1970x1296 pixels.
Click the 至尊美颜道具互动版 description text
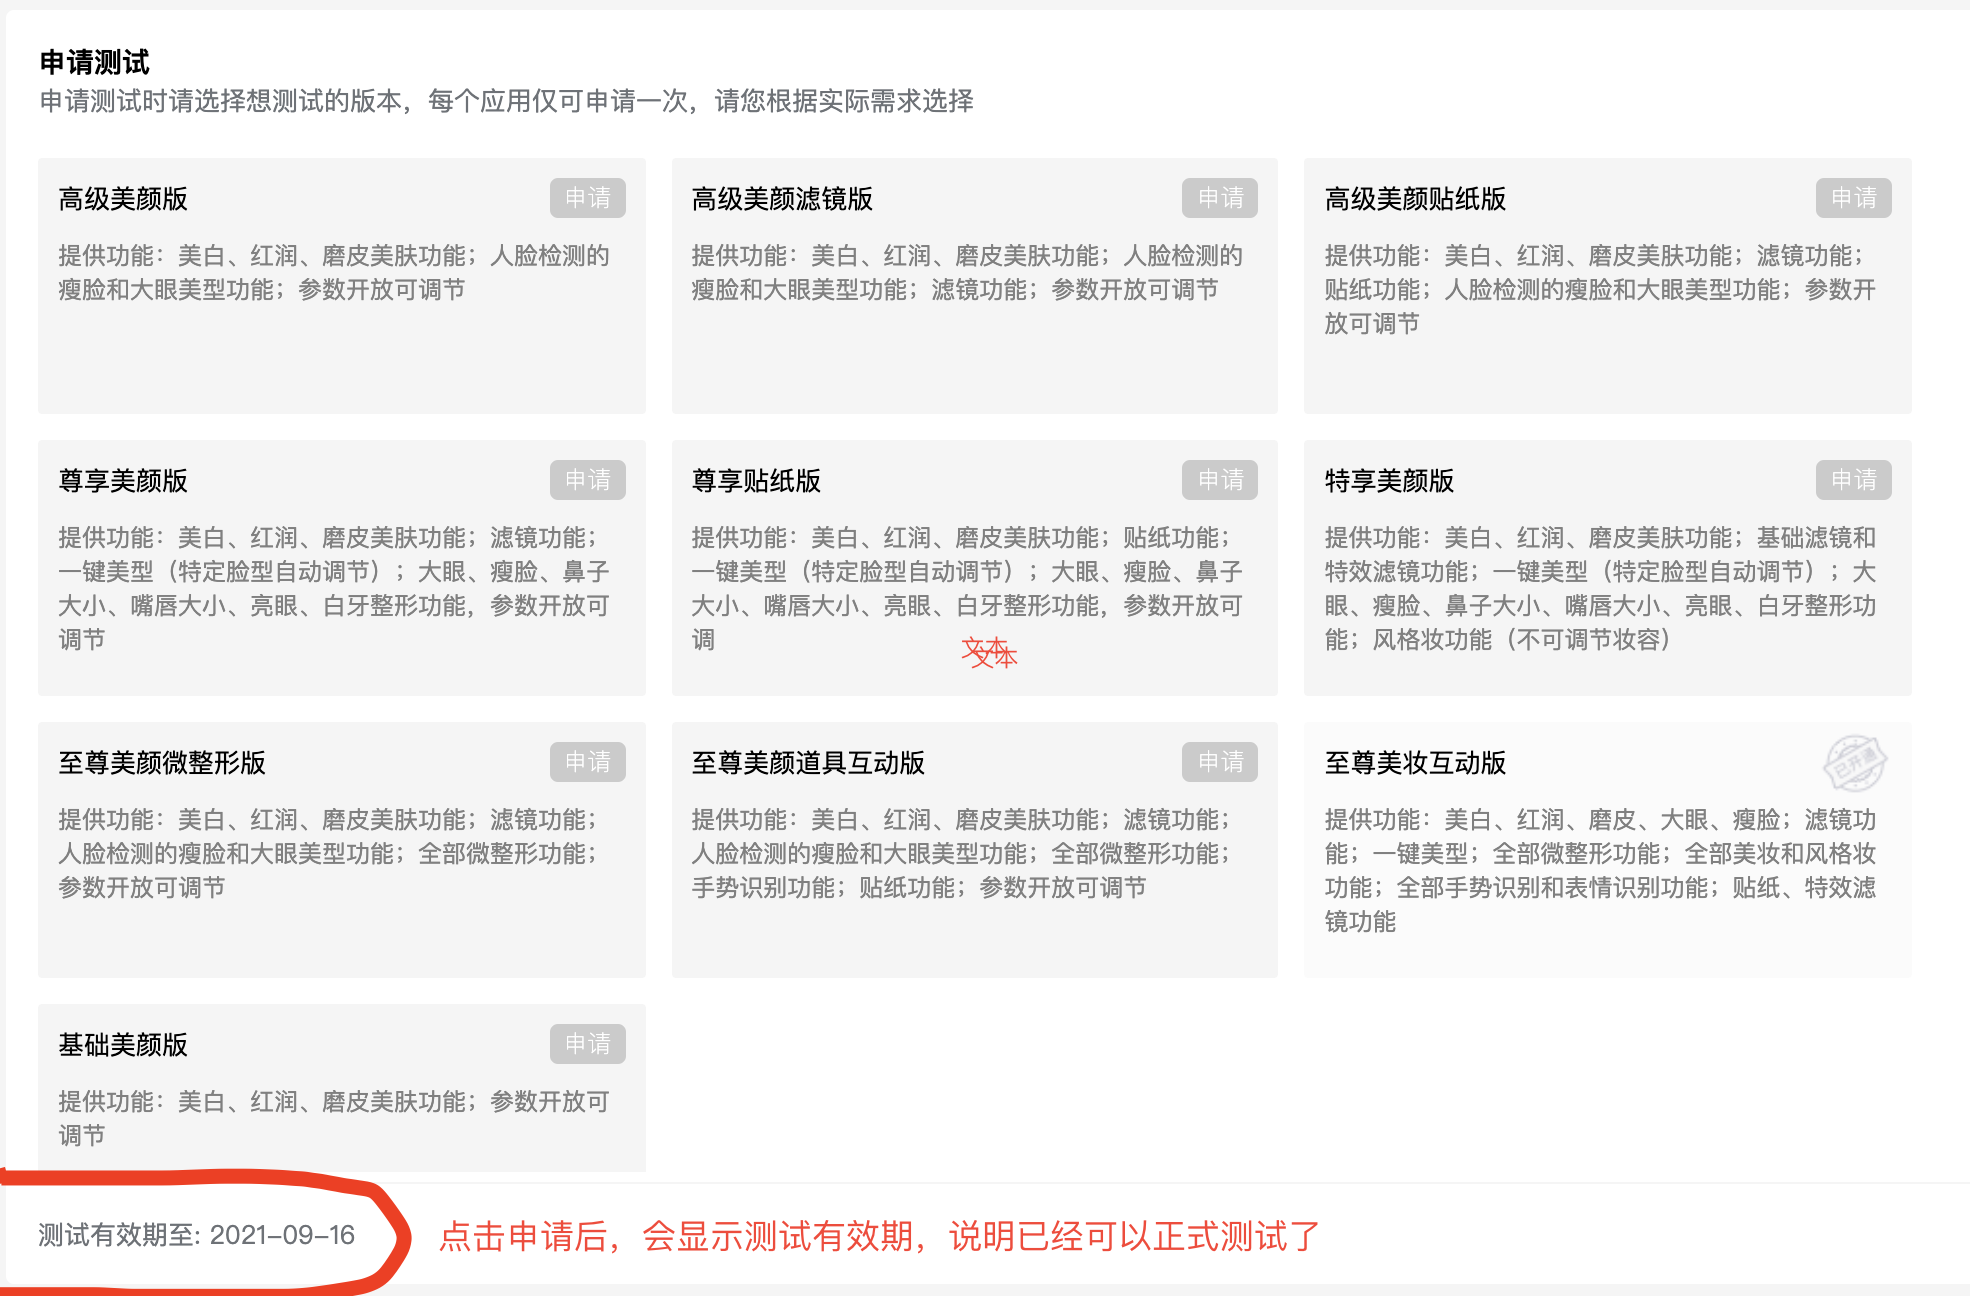click(x=960, y=853)
